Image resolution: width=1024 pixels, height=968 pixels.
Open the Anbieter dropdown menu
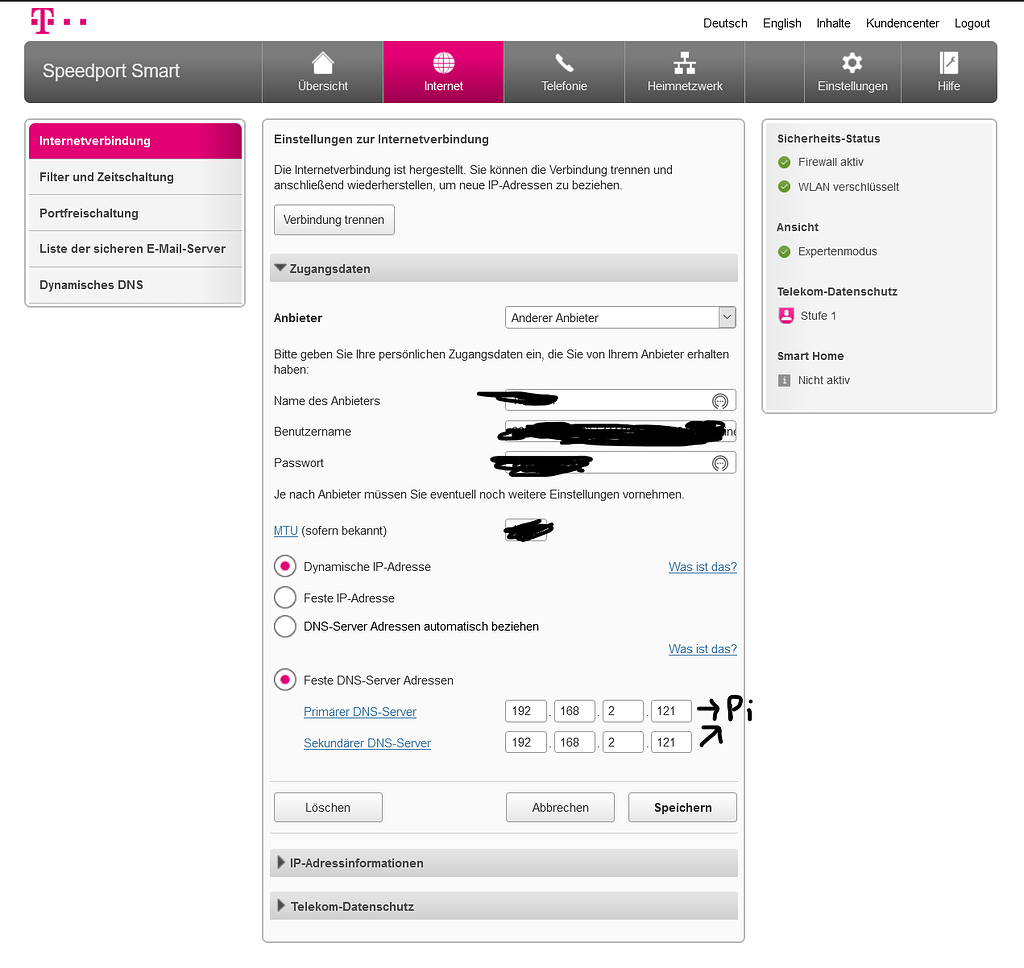click(620, 318)
